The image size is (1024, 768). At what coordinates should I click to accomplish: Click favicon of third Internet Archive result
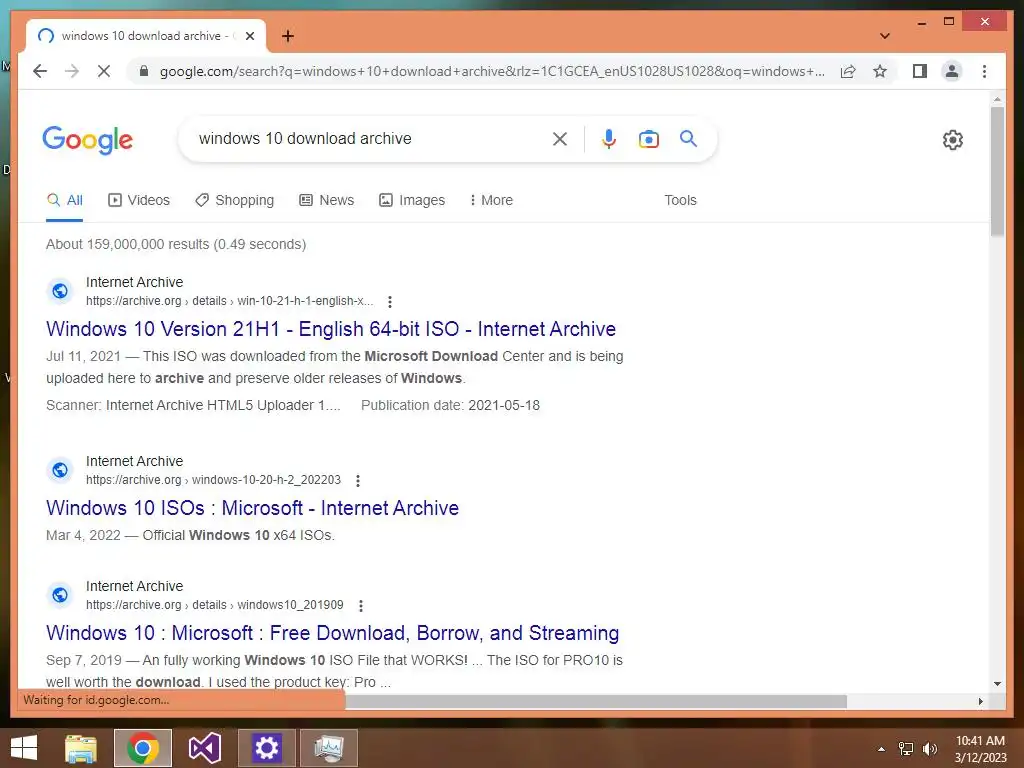point(60,595)
